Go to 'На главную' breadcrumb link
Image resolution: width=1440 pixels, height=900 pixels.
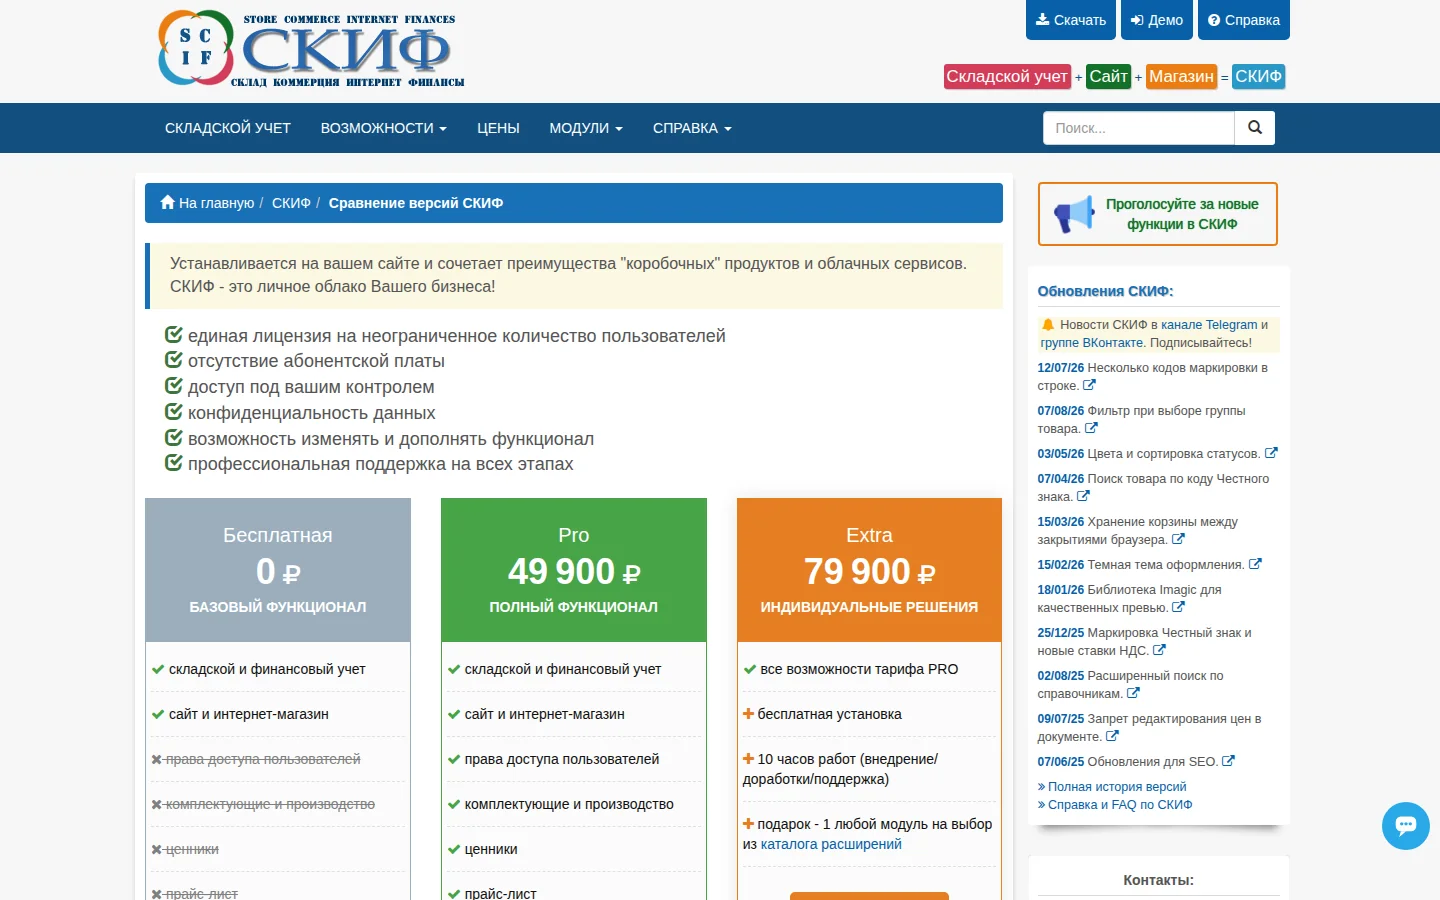tap(208, 203)
